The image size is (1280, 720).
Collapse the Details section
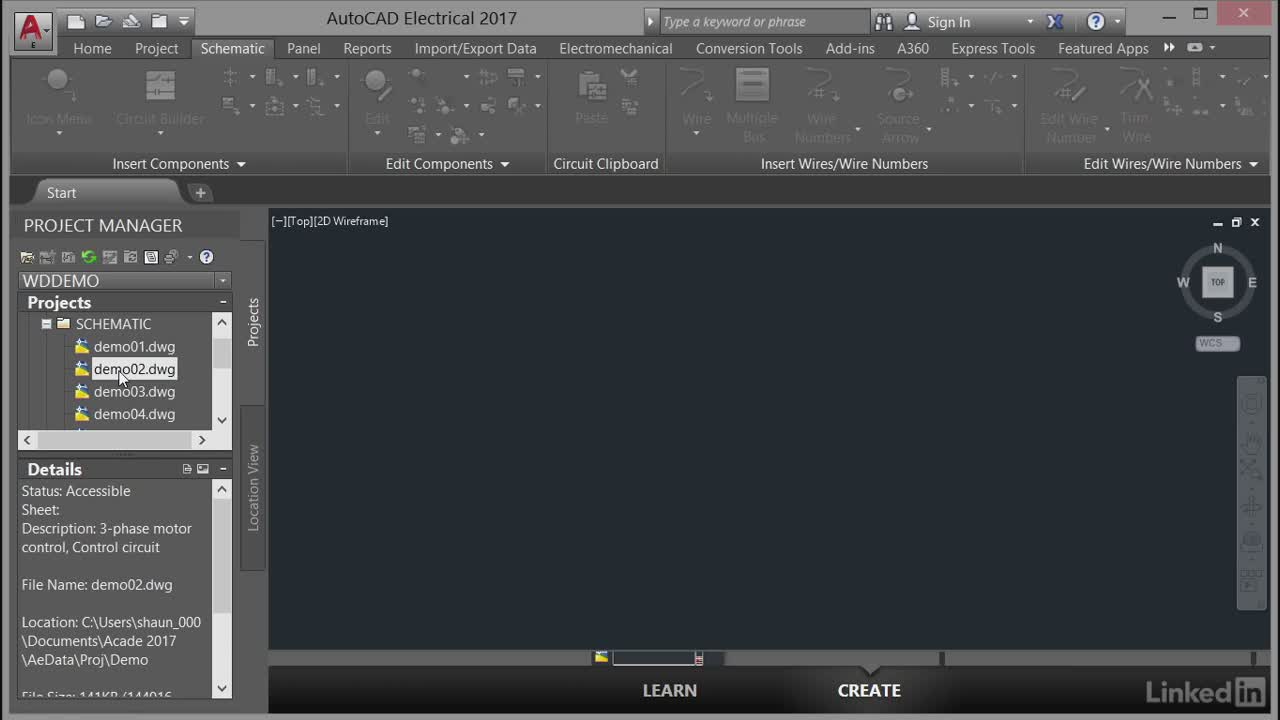tap(223, 469)
